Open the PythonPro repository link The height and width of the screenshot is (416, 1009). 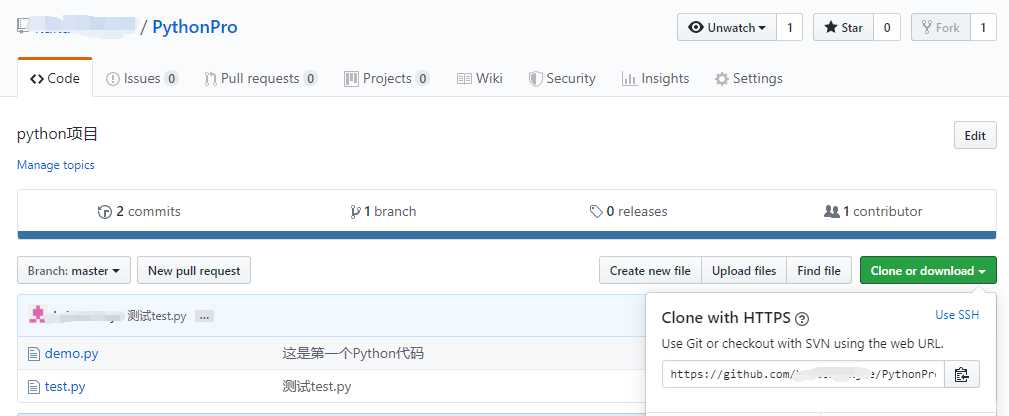coord(194,27)
